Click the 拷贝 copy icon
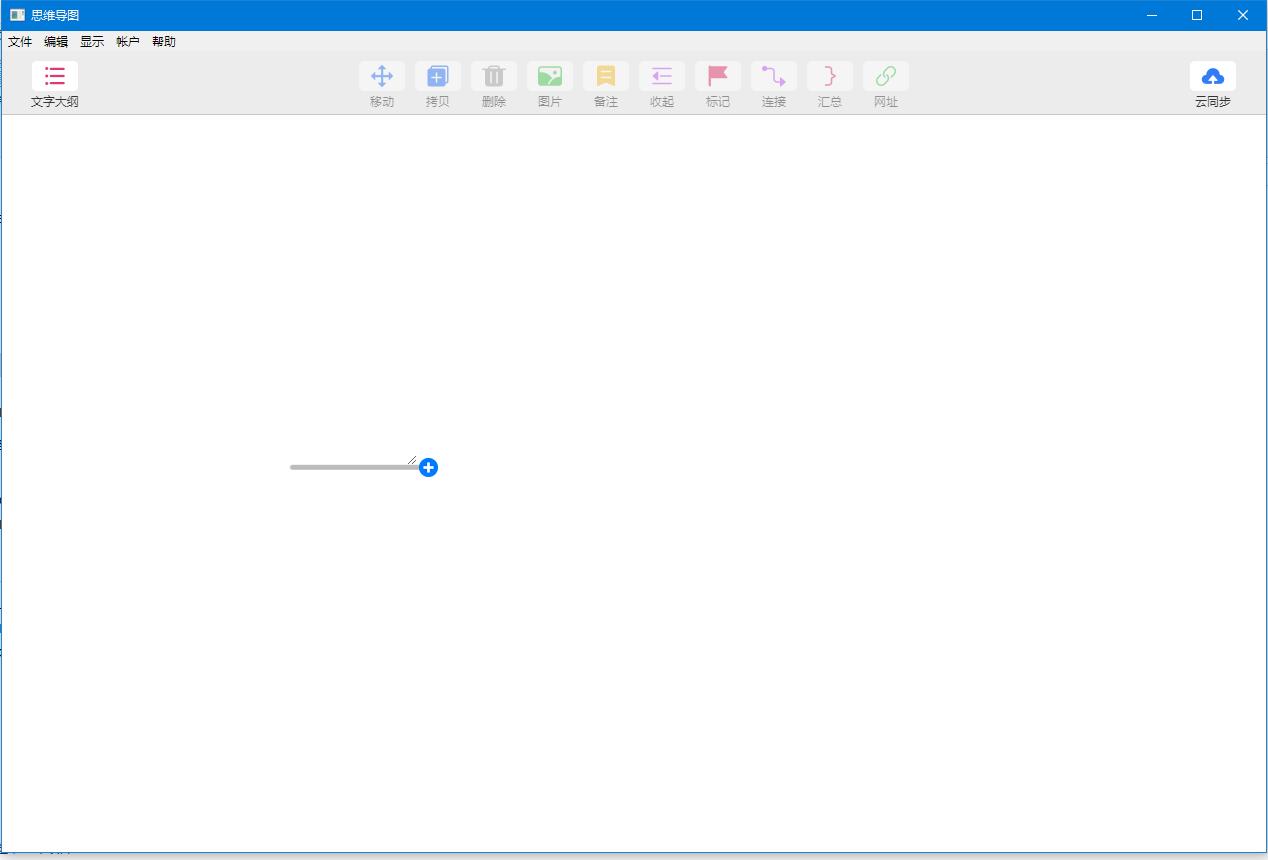Image resolution: width=1268 pixels, height=860 pixels. pos(437,76)
